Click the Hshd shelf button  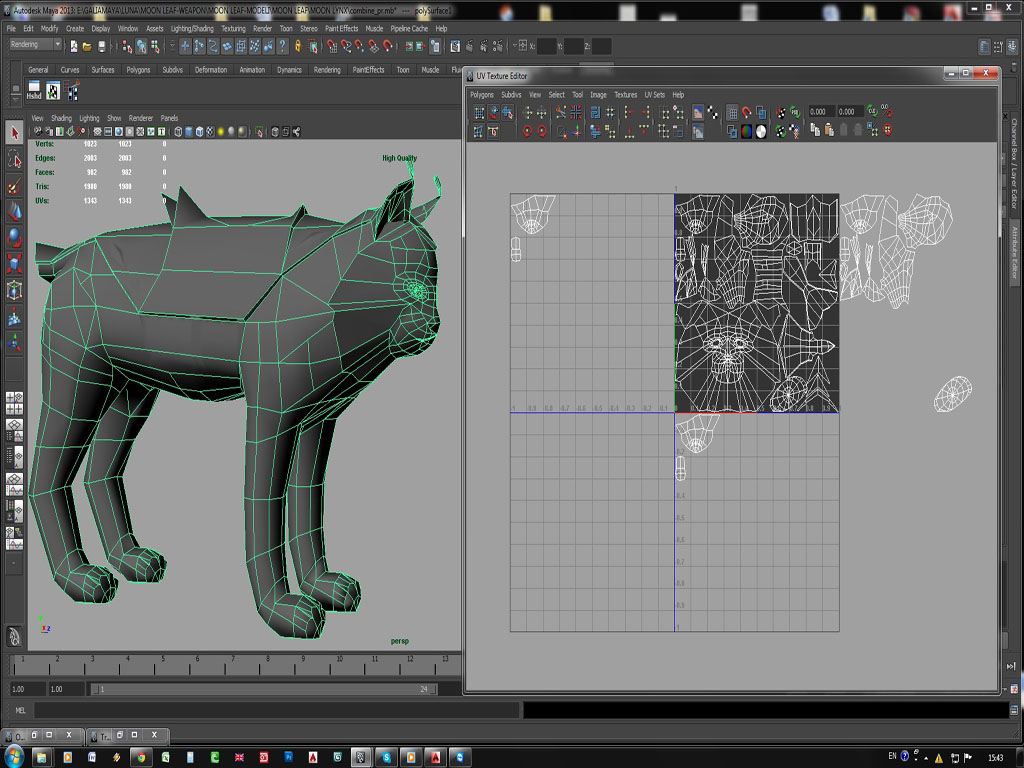click(34, 90)
